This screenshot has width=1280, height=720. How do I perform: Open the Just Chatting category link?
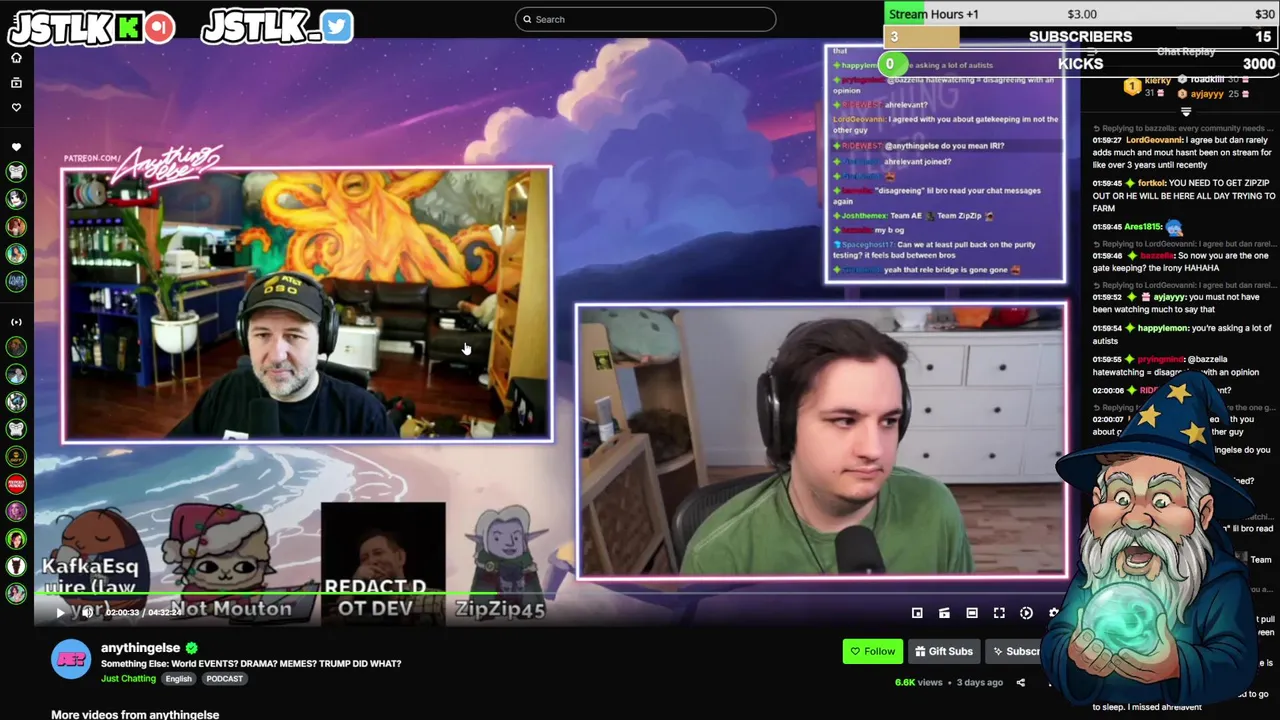coord(128,679)
